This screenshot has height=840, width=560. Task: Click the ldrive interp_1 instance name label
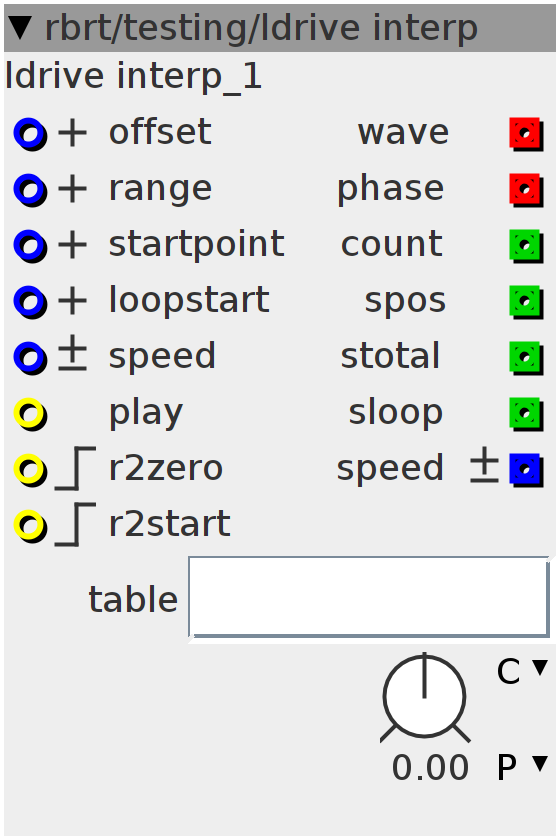133,76
